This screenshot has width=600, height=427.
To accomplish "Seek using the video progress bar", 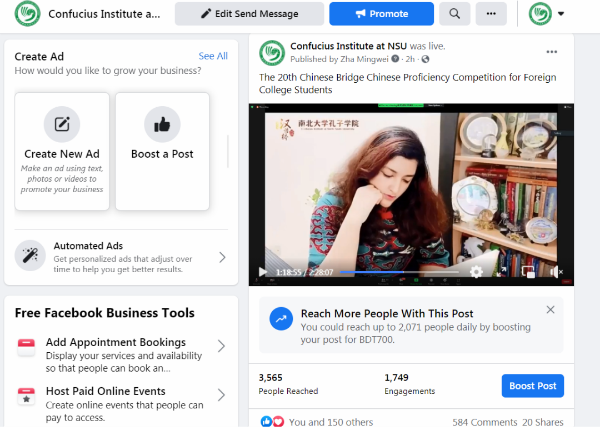I will (400, 272).
